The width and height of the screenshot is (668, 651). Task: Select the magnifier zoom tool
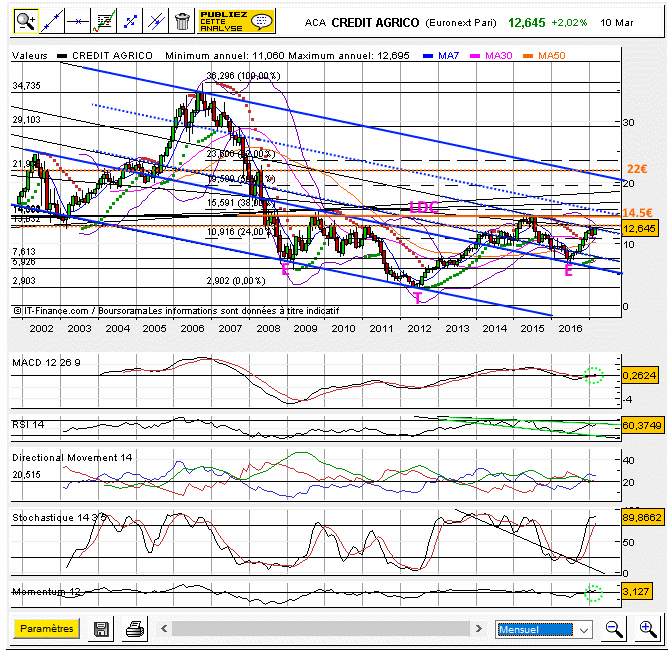click(x=26, y=21)
